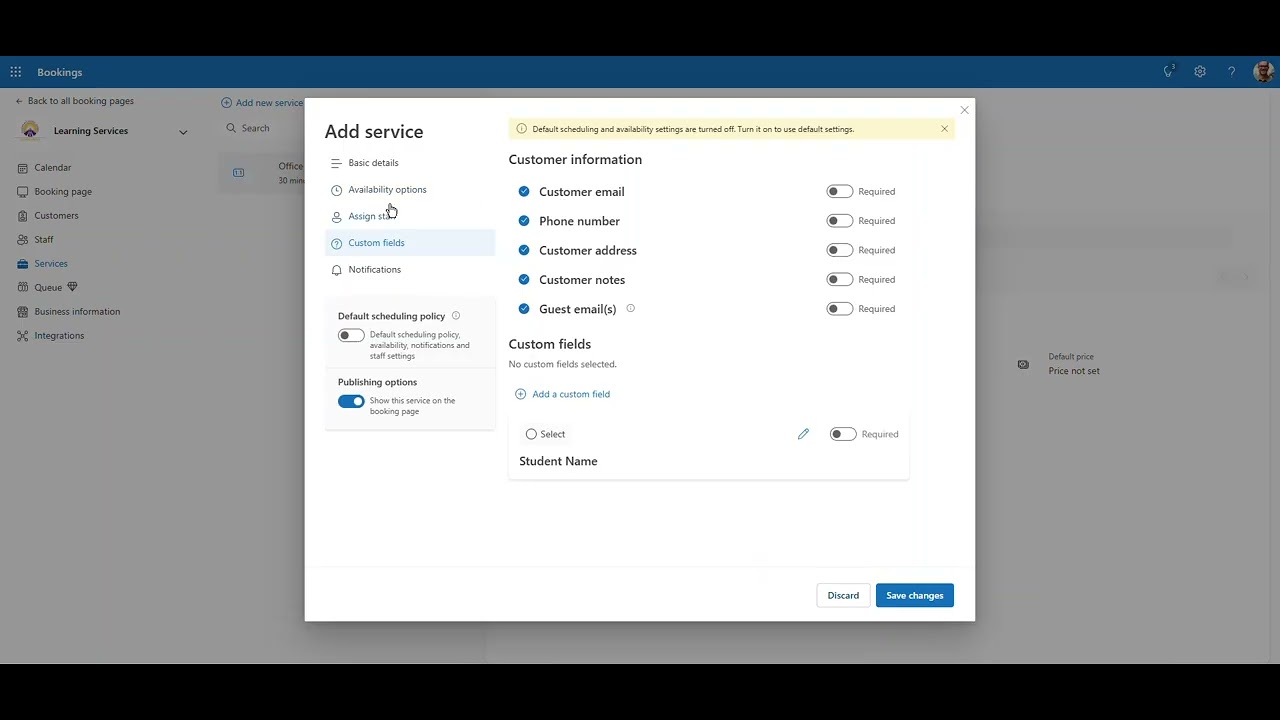Open Basic details section
The width and height of the screenshot is (1280, 720).
410,163
